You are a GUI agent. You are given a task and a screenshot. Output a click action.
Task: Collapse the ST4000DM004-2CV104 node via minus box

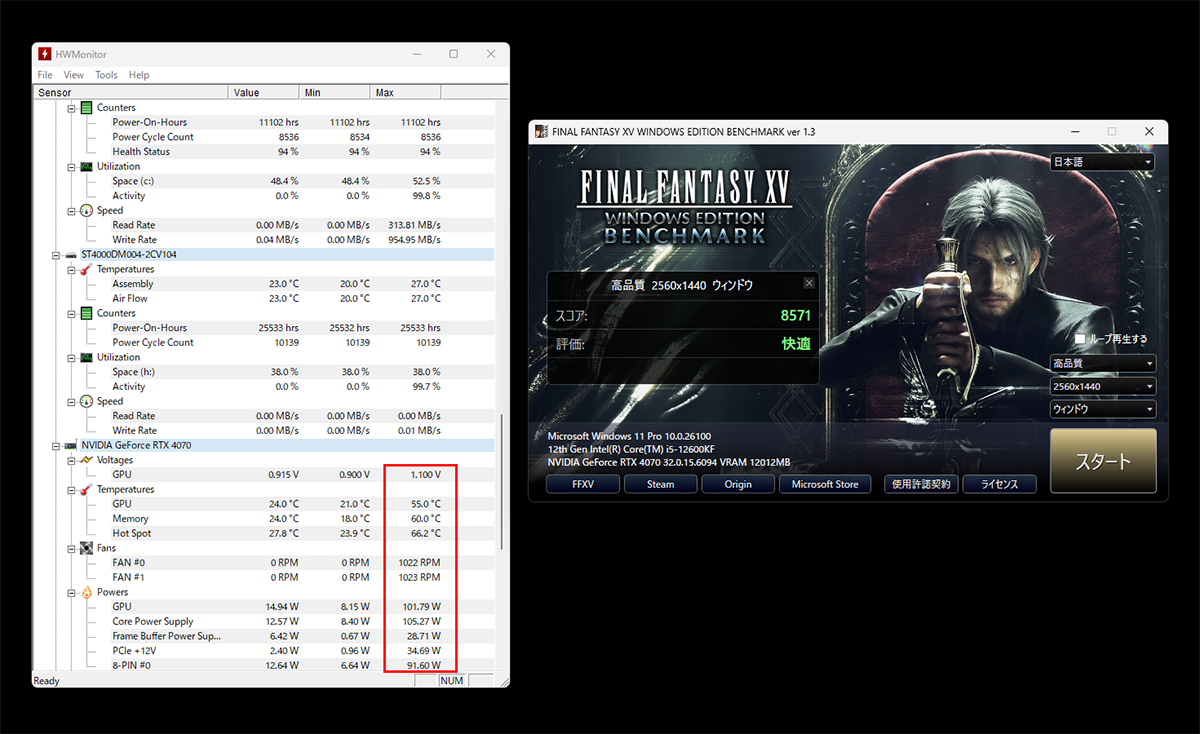57,255
